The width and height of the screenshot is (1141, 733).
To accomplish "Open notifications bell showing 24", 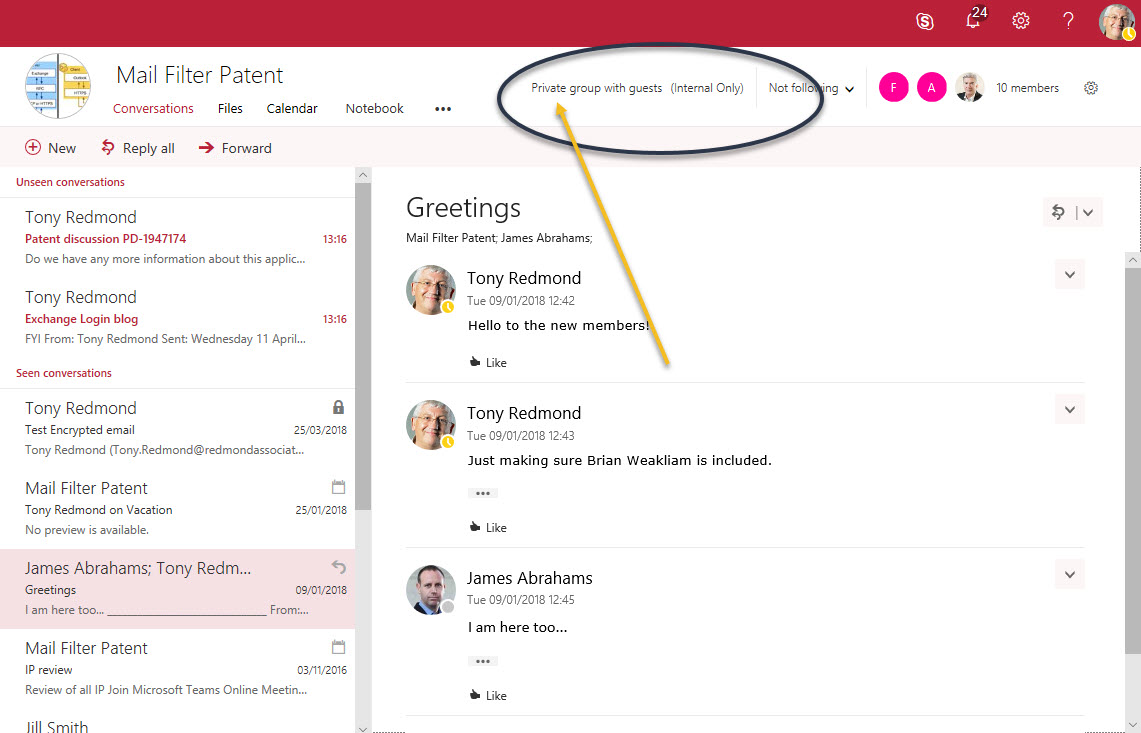I will coord(975,18).
